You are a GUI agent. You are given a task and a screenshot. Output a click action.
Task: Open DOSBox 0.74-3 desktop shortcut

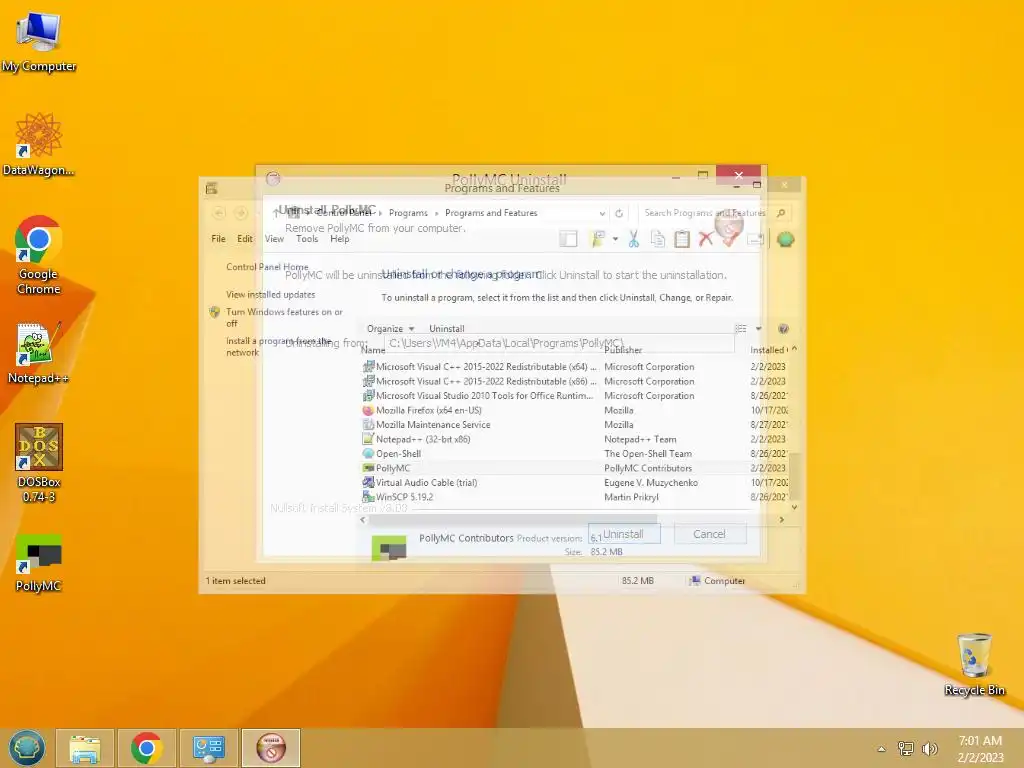pos(39,463)
